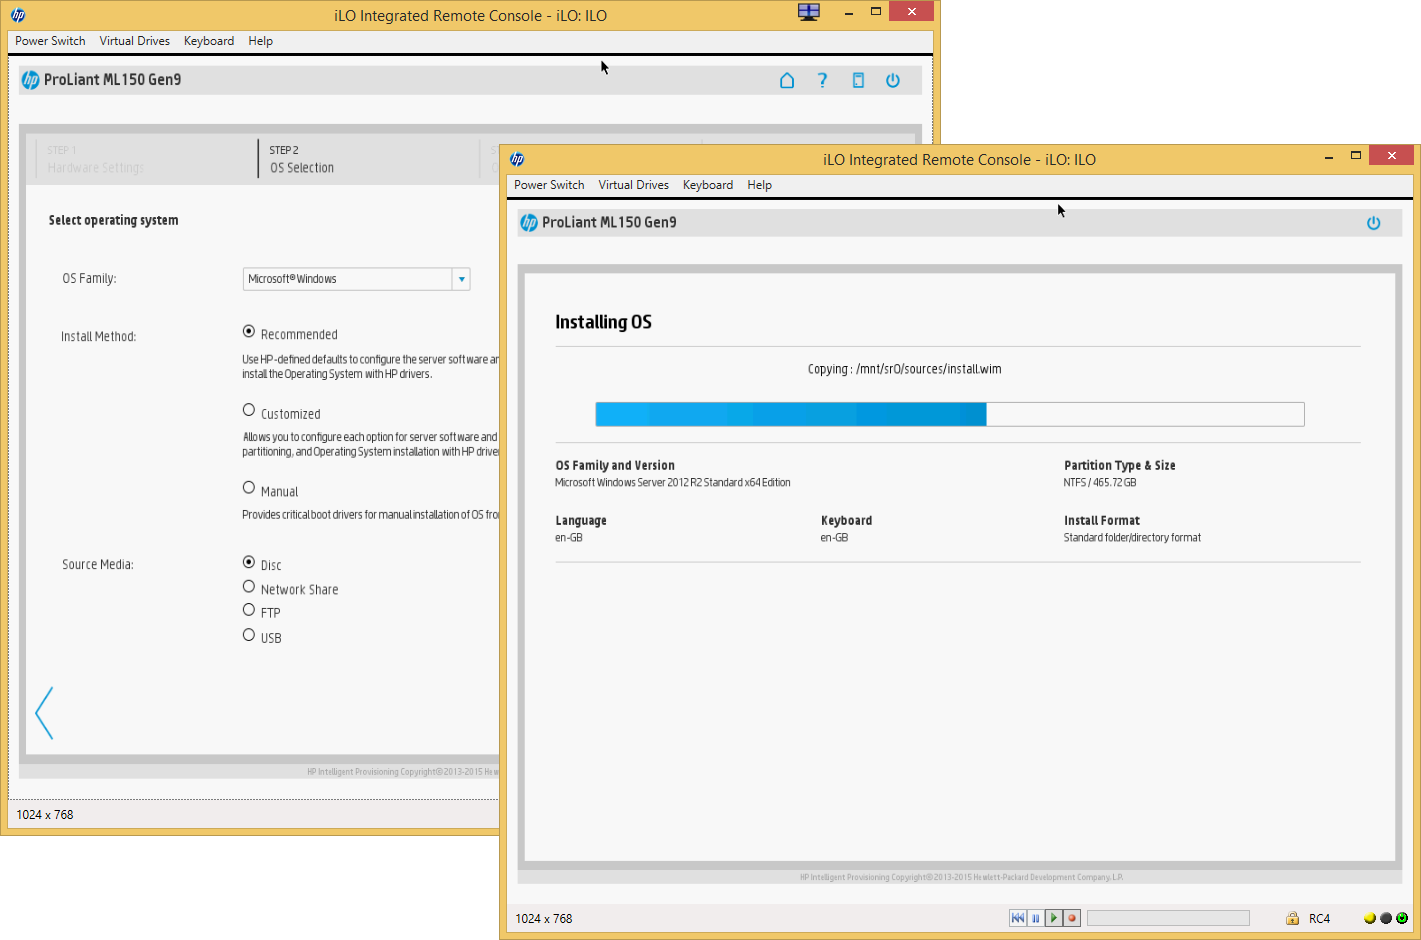The width and height of the screenshot is (1421, 940).
Task: Maximize the back iLO console window
Action: coord(876,12)
